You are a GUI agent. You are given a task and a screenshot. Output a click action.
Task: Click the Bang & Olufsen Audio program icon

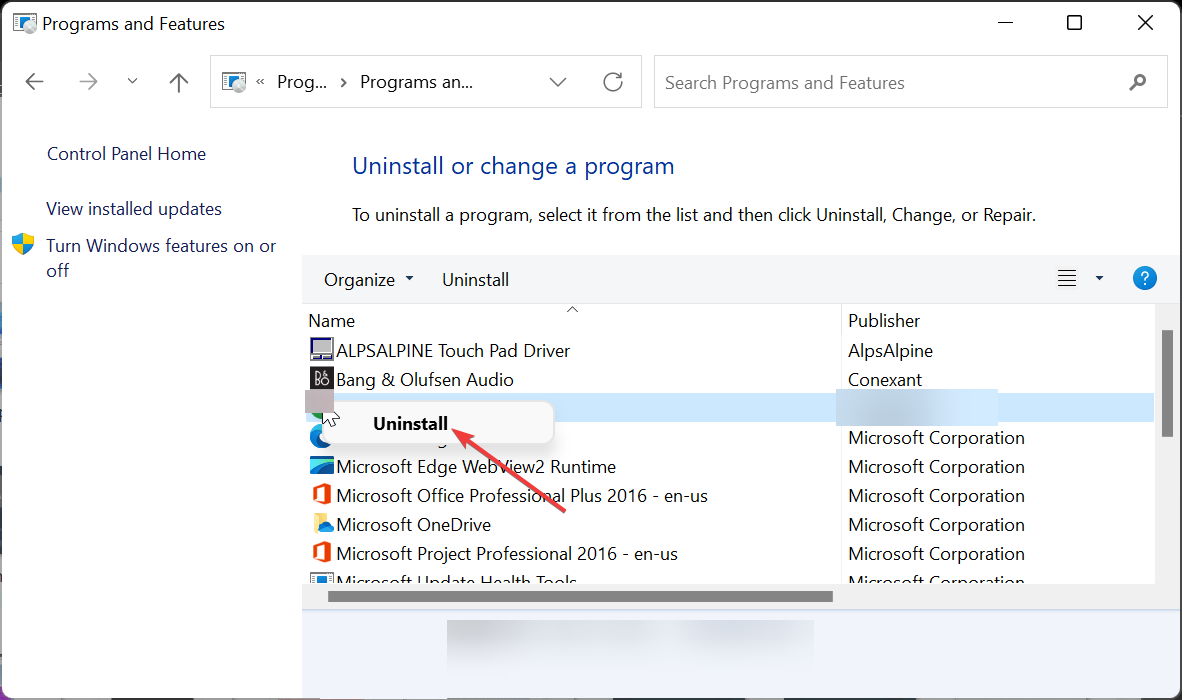pyautogui.click(x=321, y=378)
